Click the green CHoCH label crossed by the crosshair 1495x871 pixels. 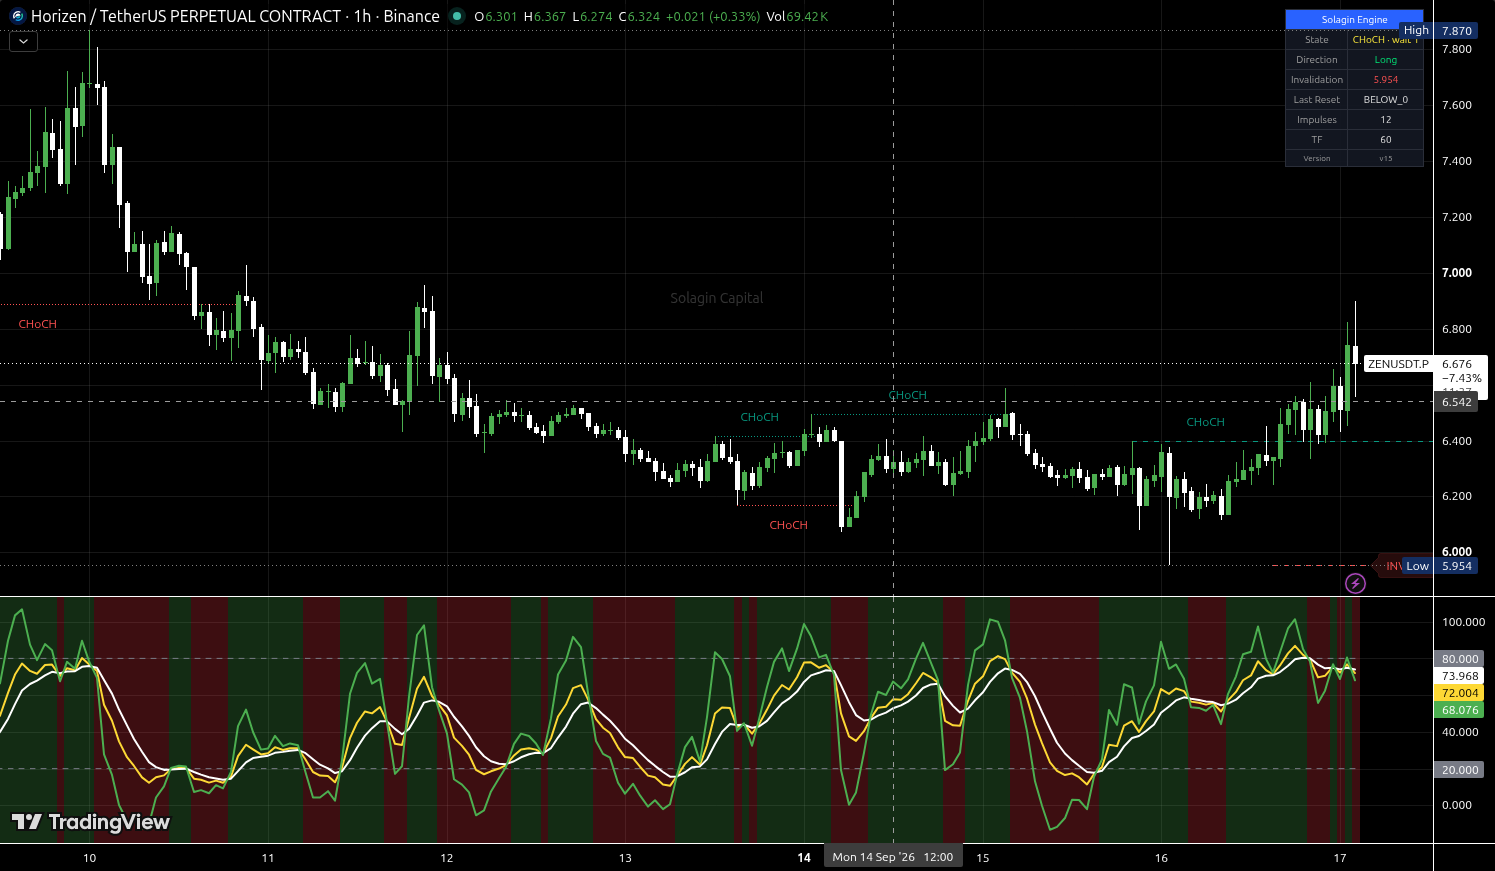[x=908, y=395]
